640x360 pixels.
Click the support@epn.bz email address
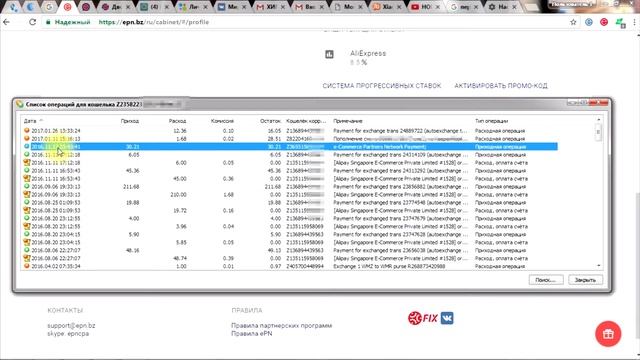(71, 325)
